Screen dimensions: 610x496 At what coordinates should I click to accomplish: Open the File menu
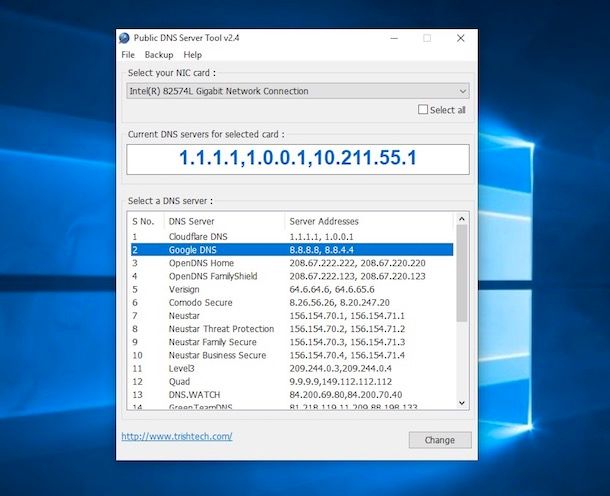pos(128,55)
